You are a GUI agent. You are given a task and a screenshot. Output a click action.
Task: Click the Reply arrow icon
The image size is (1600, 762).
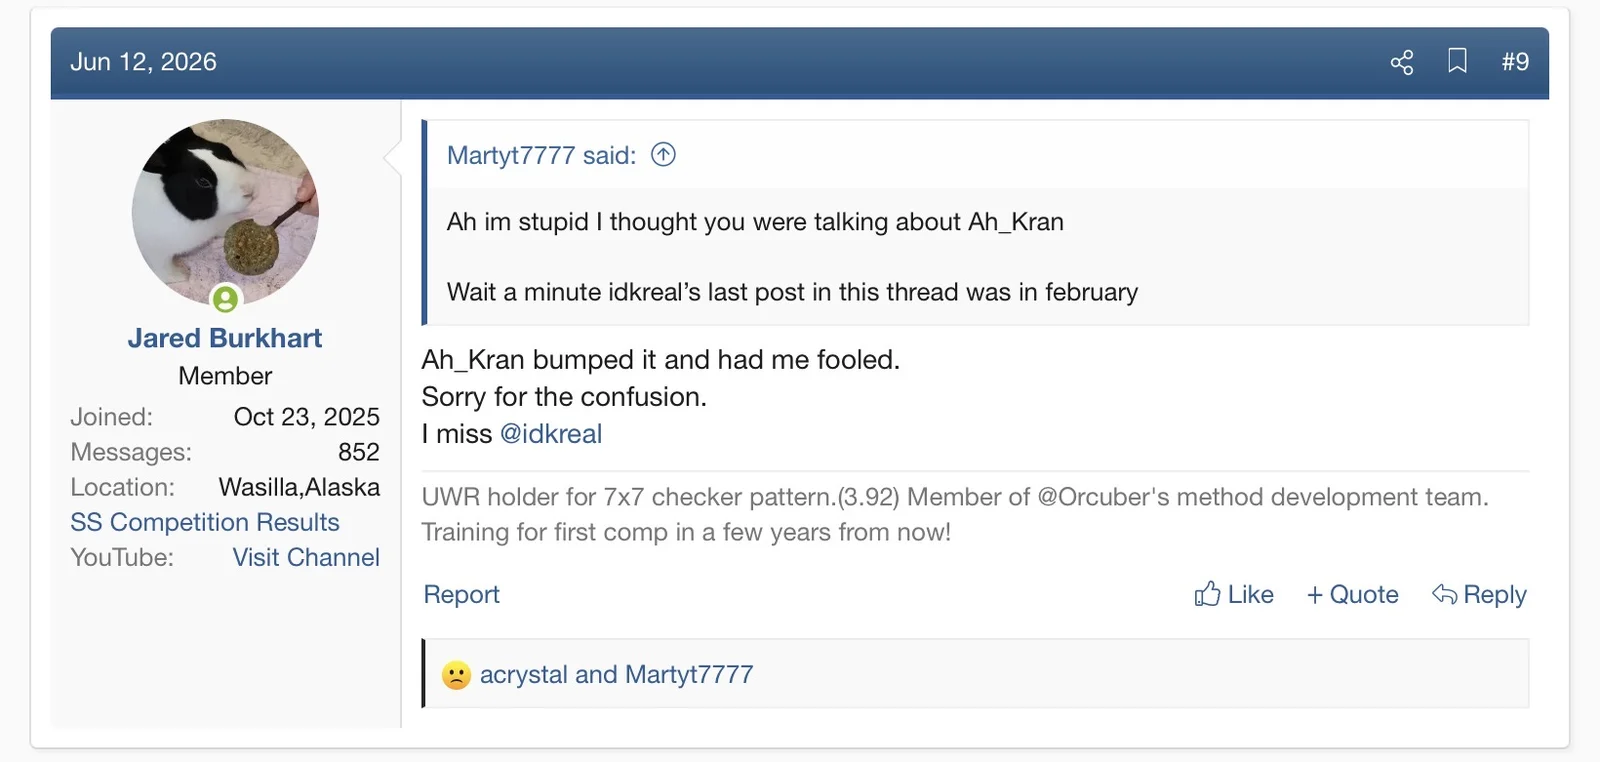pos(1444,594)
